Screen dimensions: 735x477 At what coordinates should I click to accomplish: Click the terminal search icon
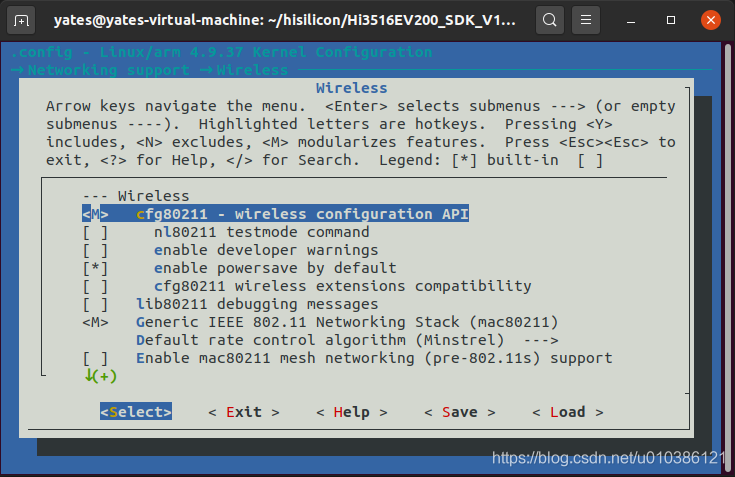(550, 20)
